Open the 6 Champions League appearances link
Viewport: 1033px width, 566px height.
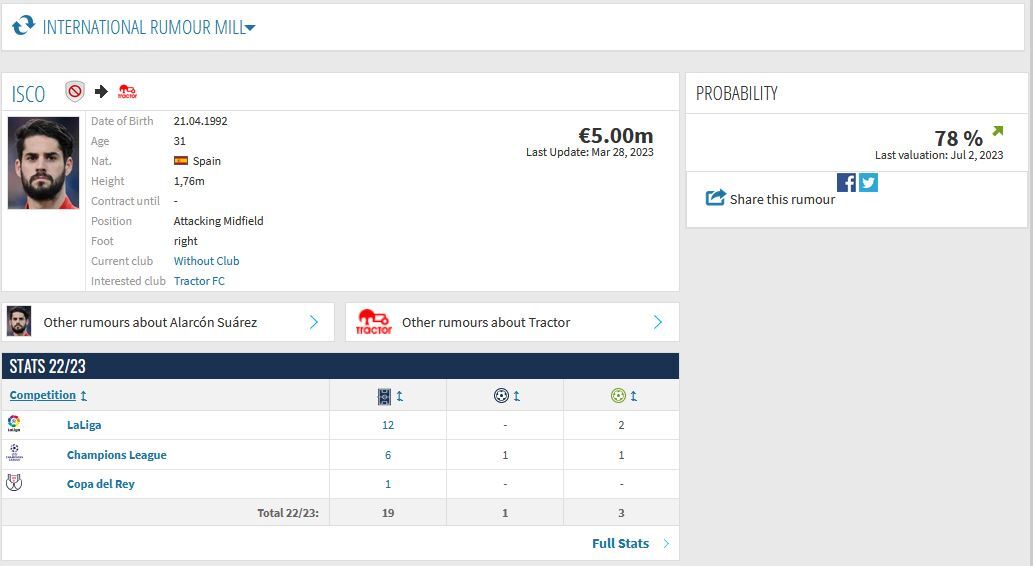point(388,455)
